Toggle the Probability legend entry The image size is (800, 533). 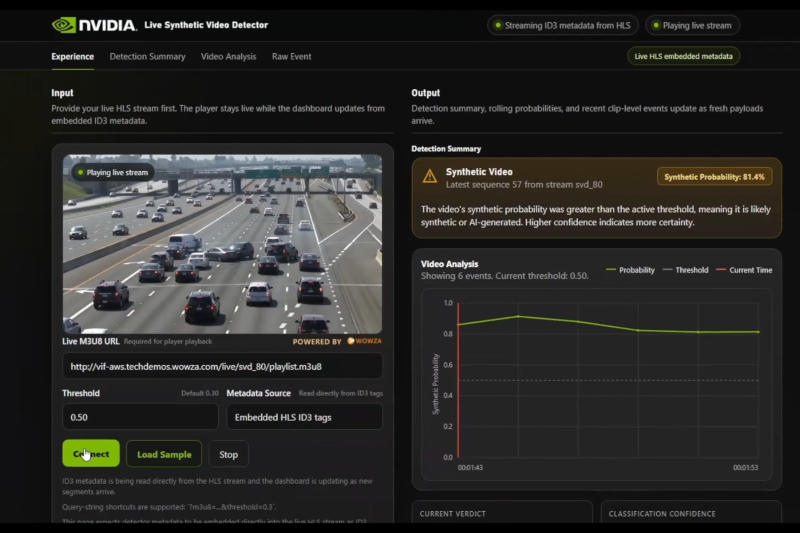click(630, 270)
